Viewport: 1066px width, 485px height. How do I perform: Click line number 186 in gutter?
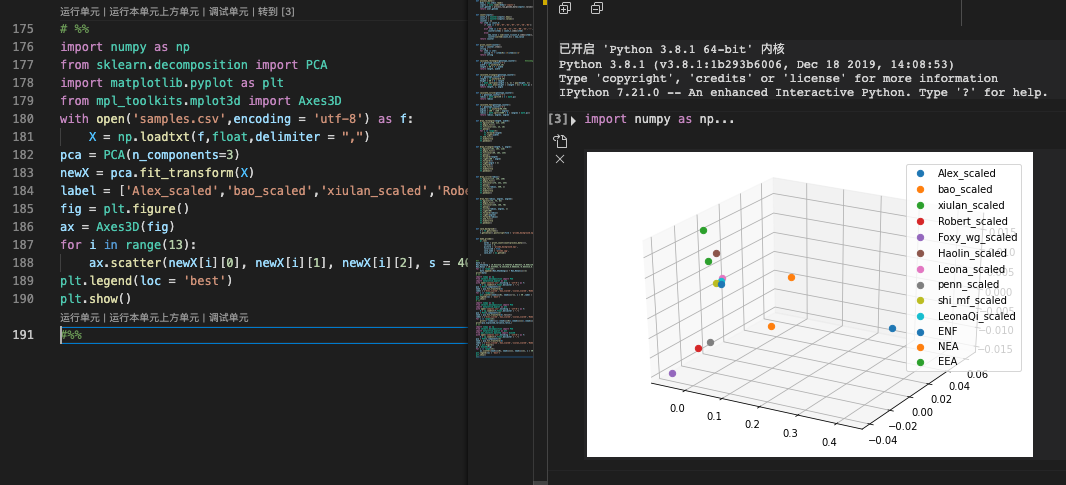[x=23, y=227]
